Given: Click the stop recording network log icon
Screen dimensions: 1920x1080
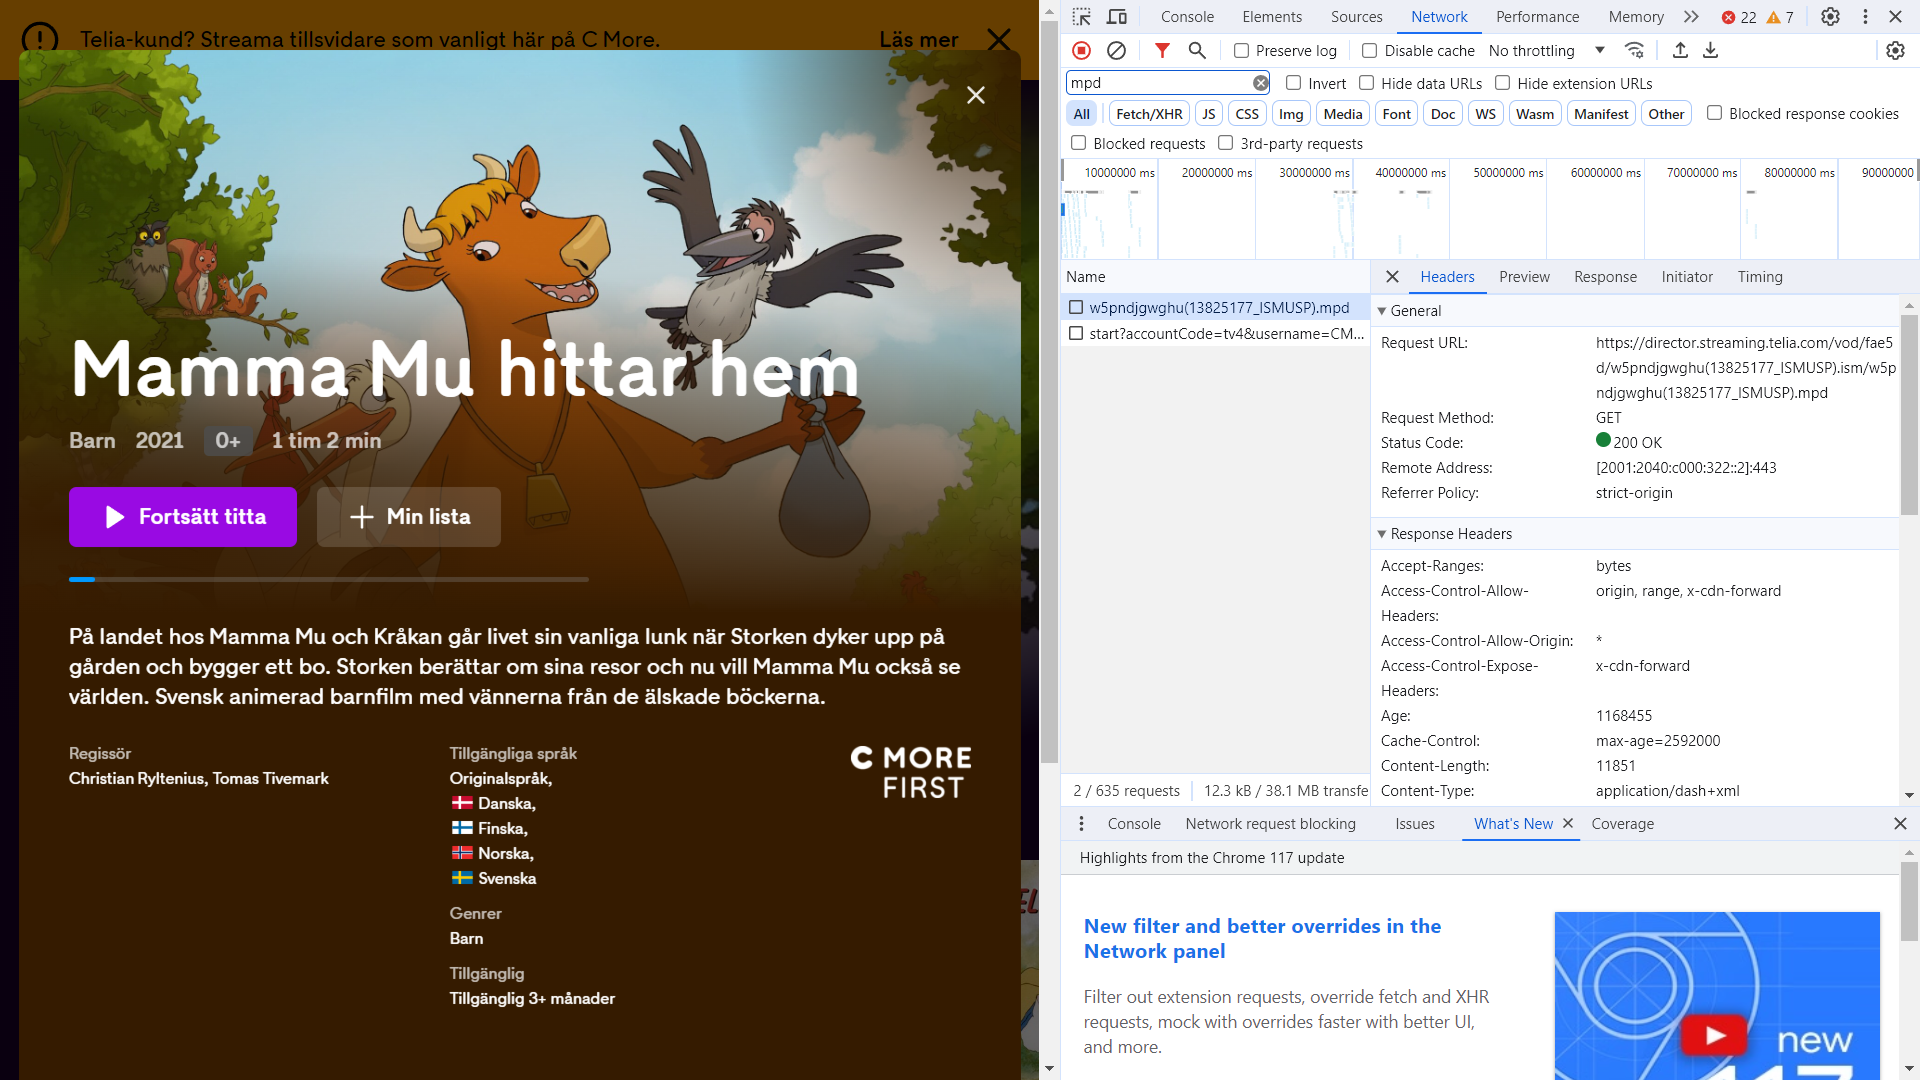Looking at the screenshot, I should pos(1081,50).
